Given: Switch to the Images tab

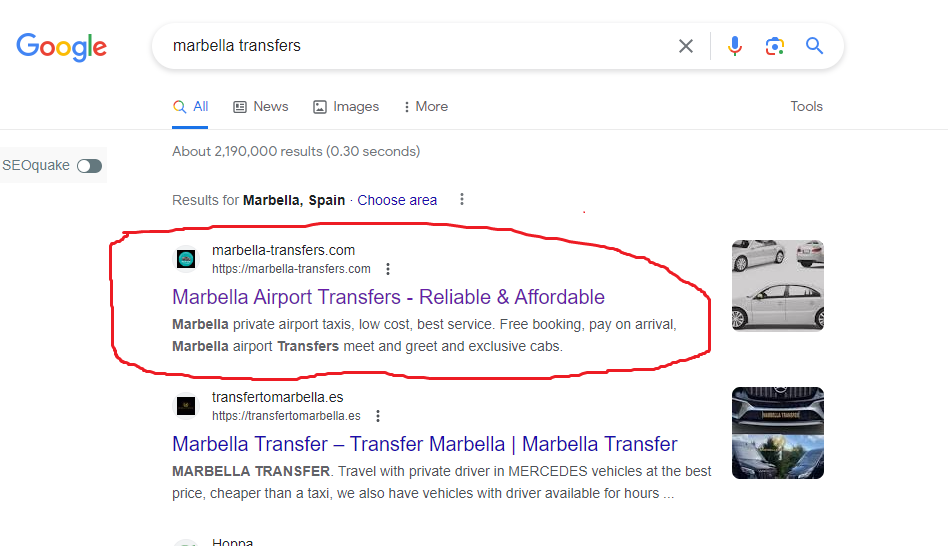Looking at the screenshot, I should (x=346, y=106).
